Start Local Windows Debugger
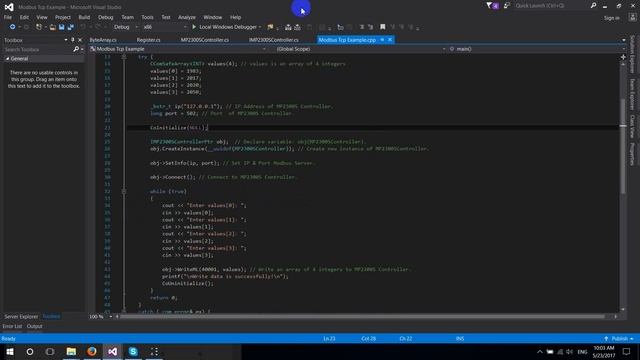The width and height of the screenshot is (640, 360). click(x=225, y=27)
